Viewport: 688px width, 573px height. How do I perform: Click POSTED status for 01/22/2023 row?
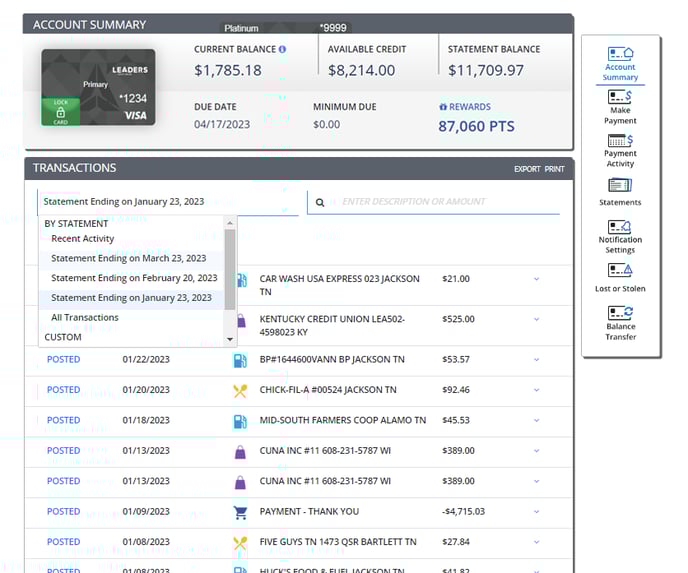point(64,359)
